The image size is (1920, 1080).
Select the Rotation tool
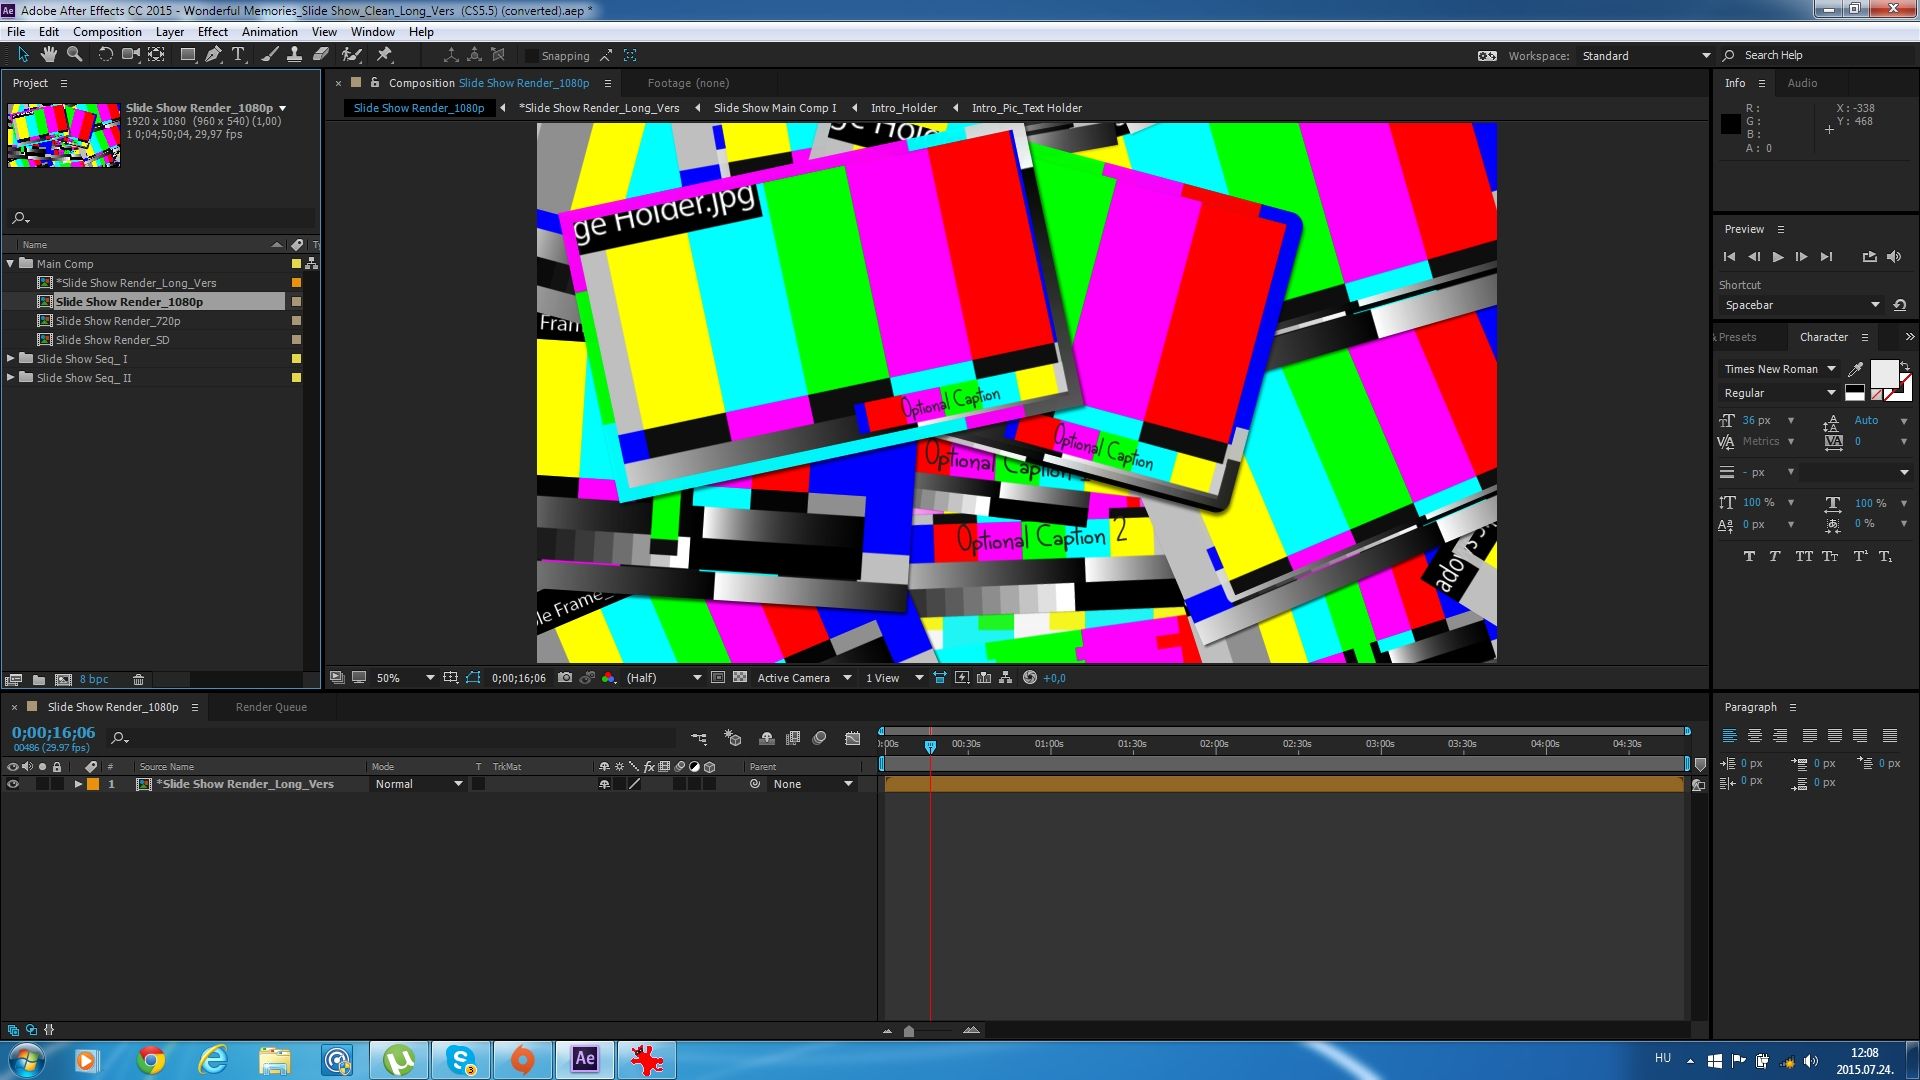[105, 55]
